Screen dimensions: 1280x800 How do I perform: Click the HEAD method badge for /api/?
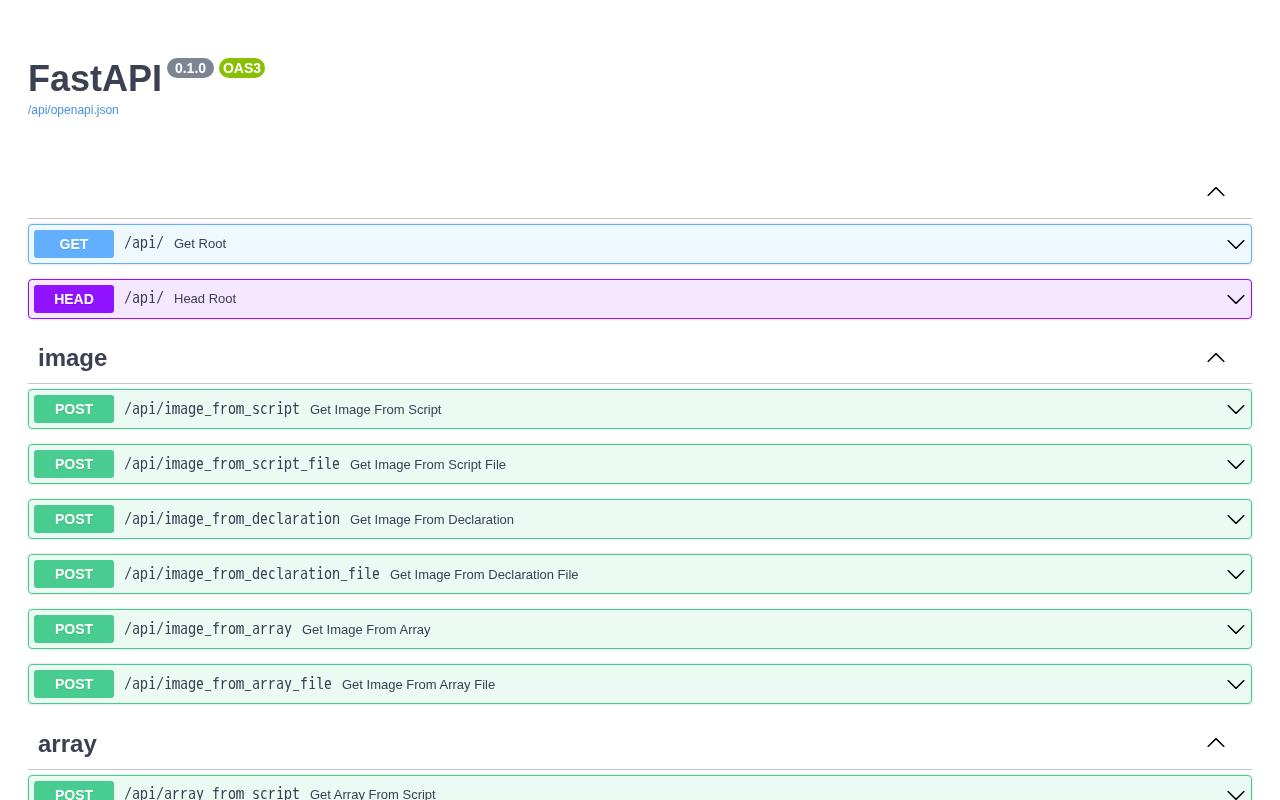(74, 299)
